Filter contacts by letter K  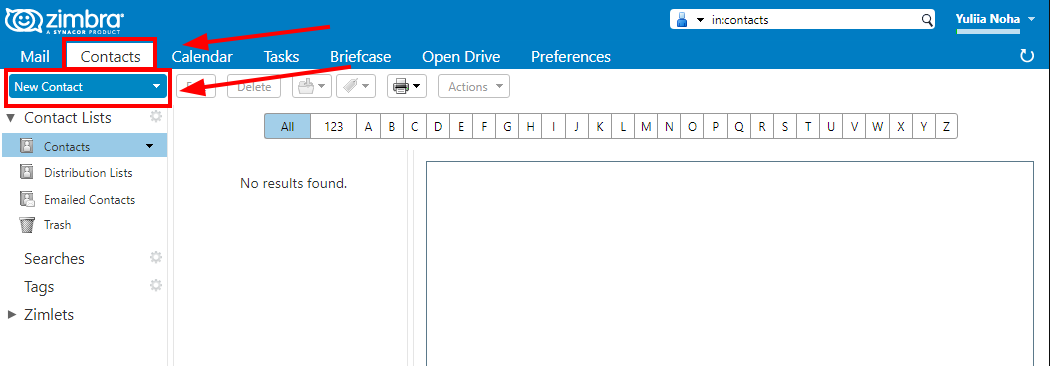coord(600,126)
